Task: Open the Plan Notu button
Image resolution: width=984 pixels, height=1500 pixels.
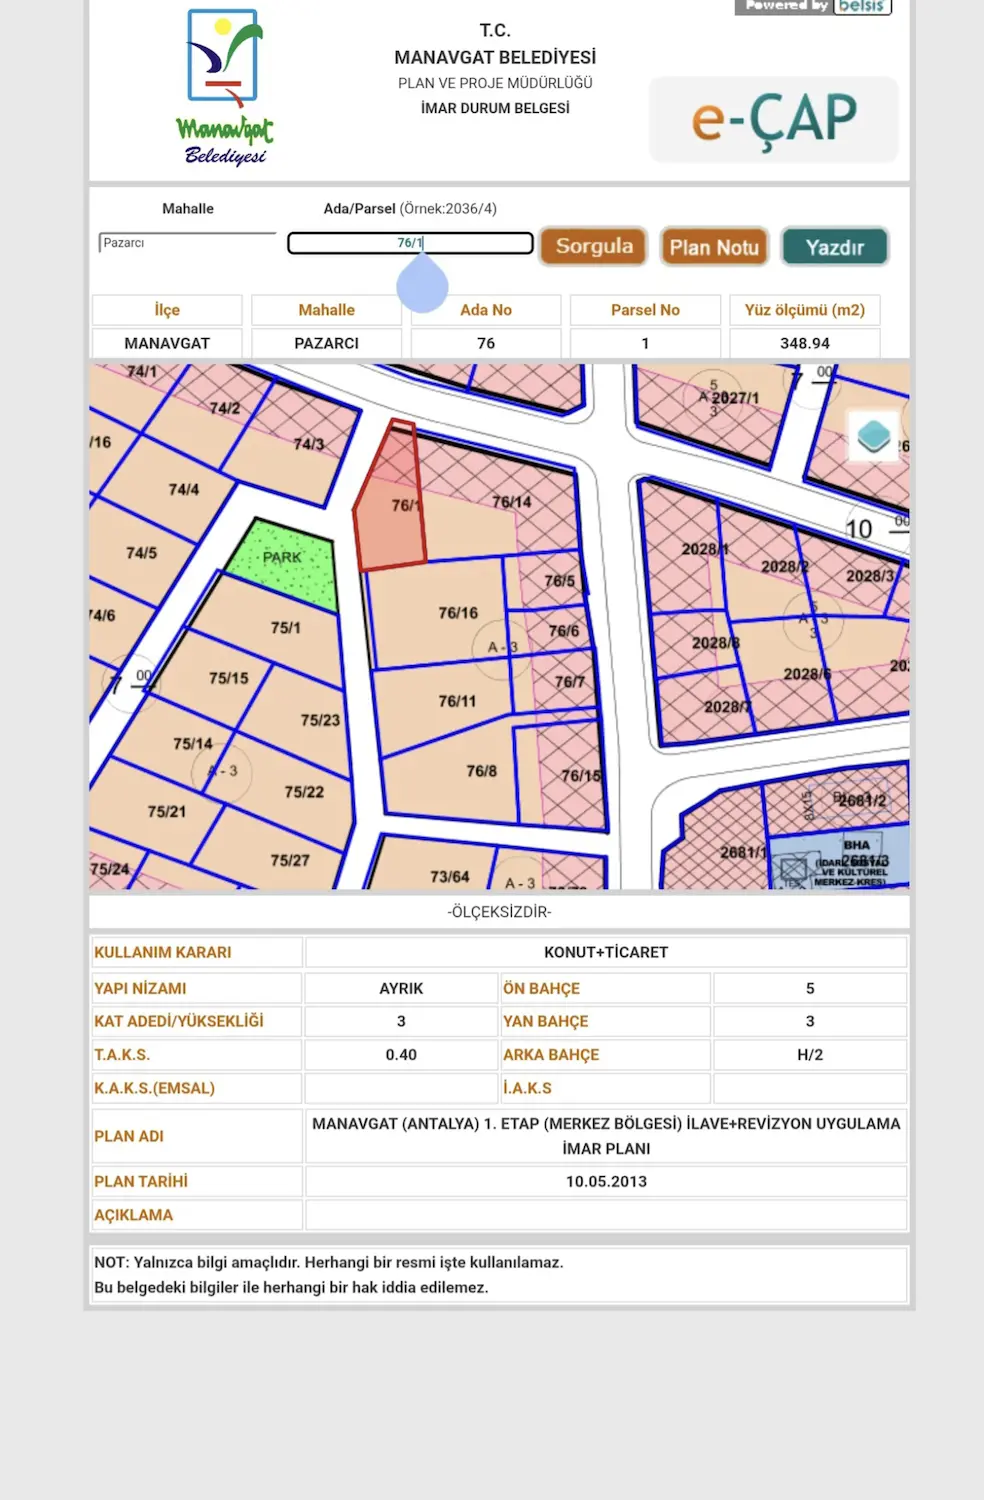Action: [714, 247]
